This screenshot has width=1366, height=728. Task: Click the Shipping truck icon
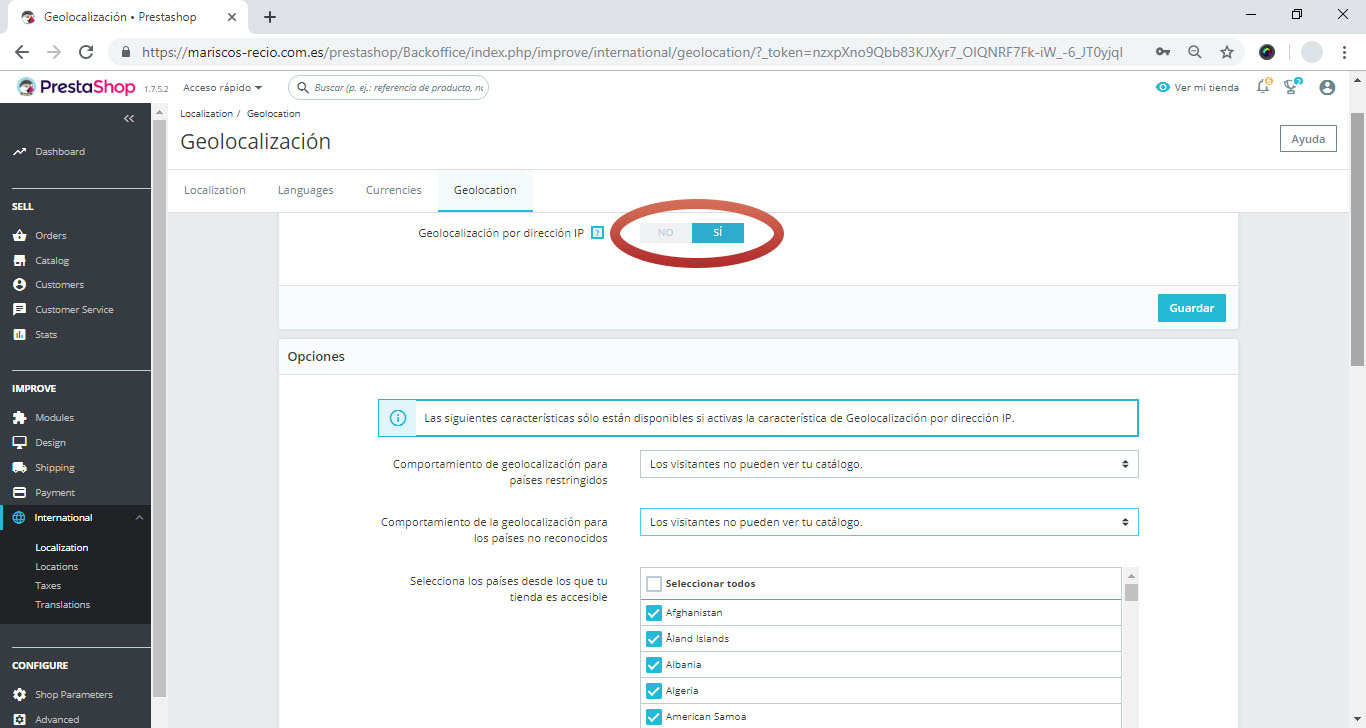(19, 468)
